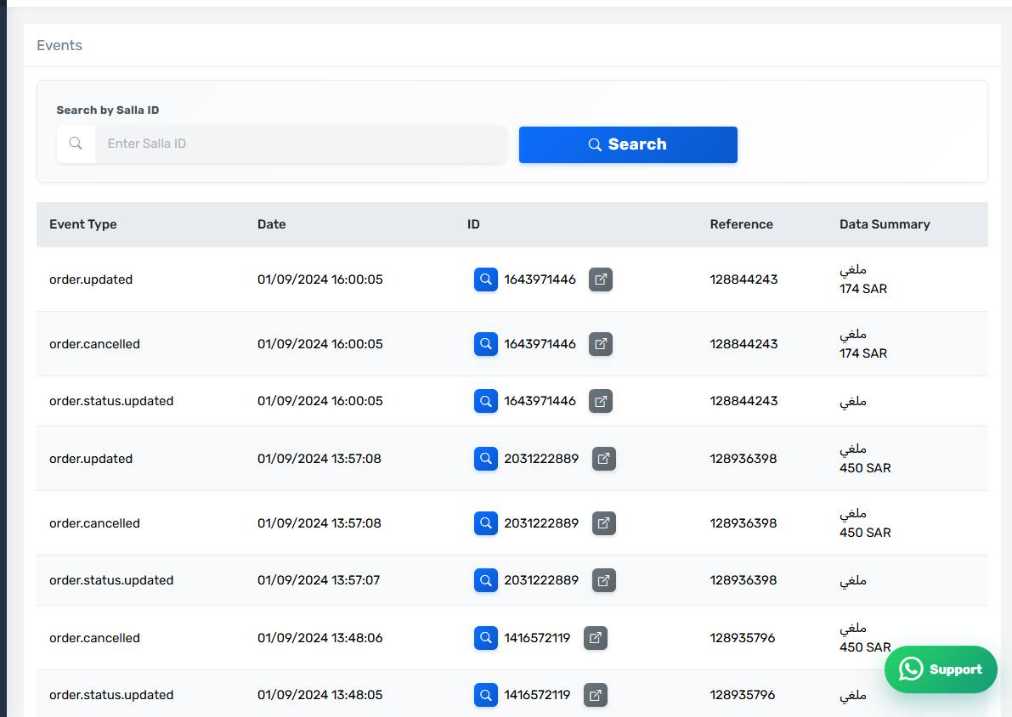Screen dimensions: 1012x717
Task: Click the Data Summary column header
Action: (x=884, y=225)
